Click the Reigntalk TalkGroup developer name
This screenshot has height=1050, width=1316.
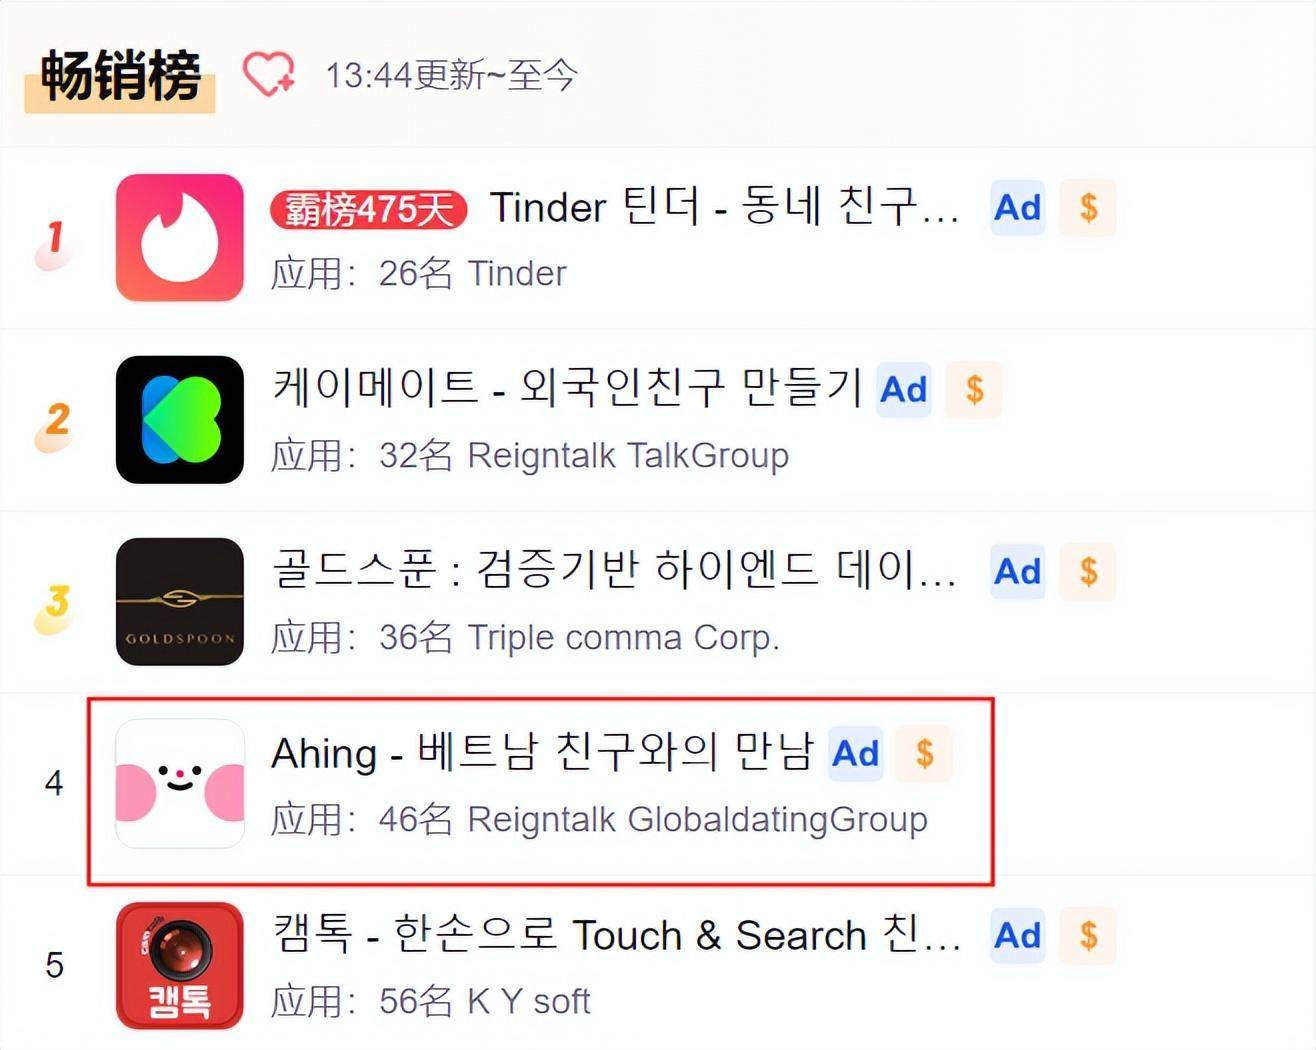[x=628, y=456]
